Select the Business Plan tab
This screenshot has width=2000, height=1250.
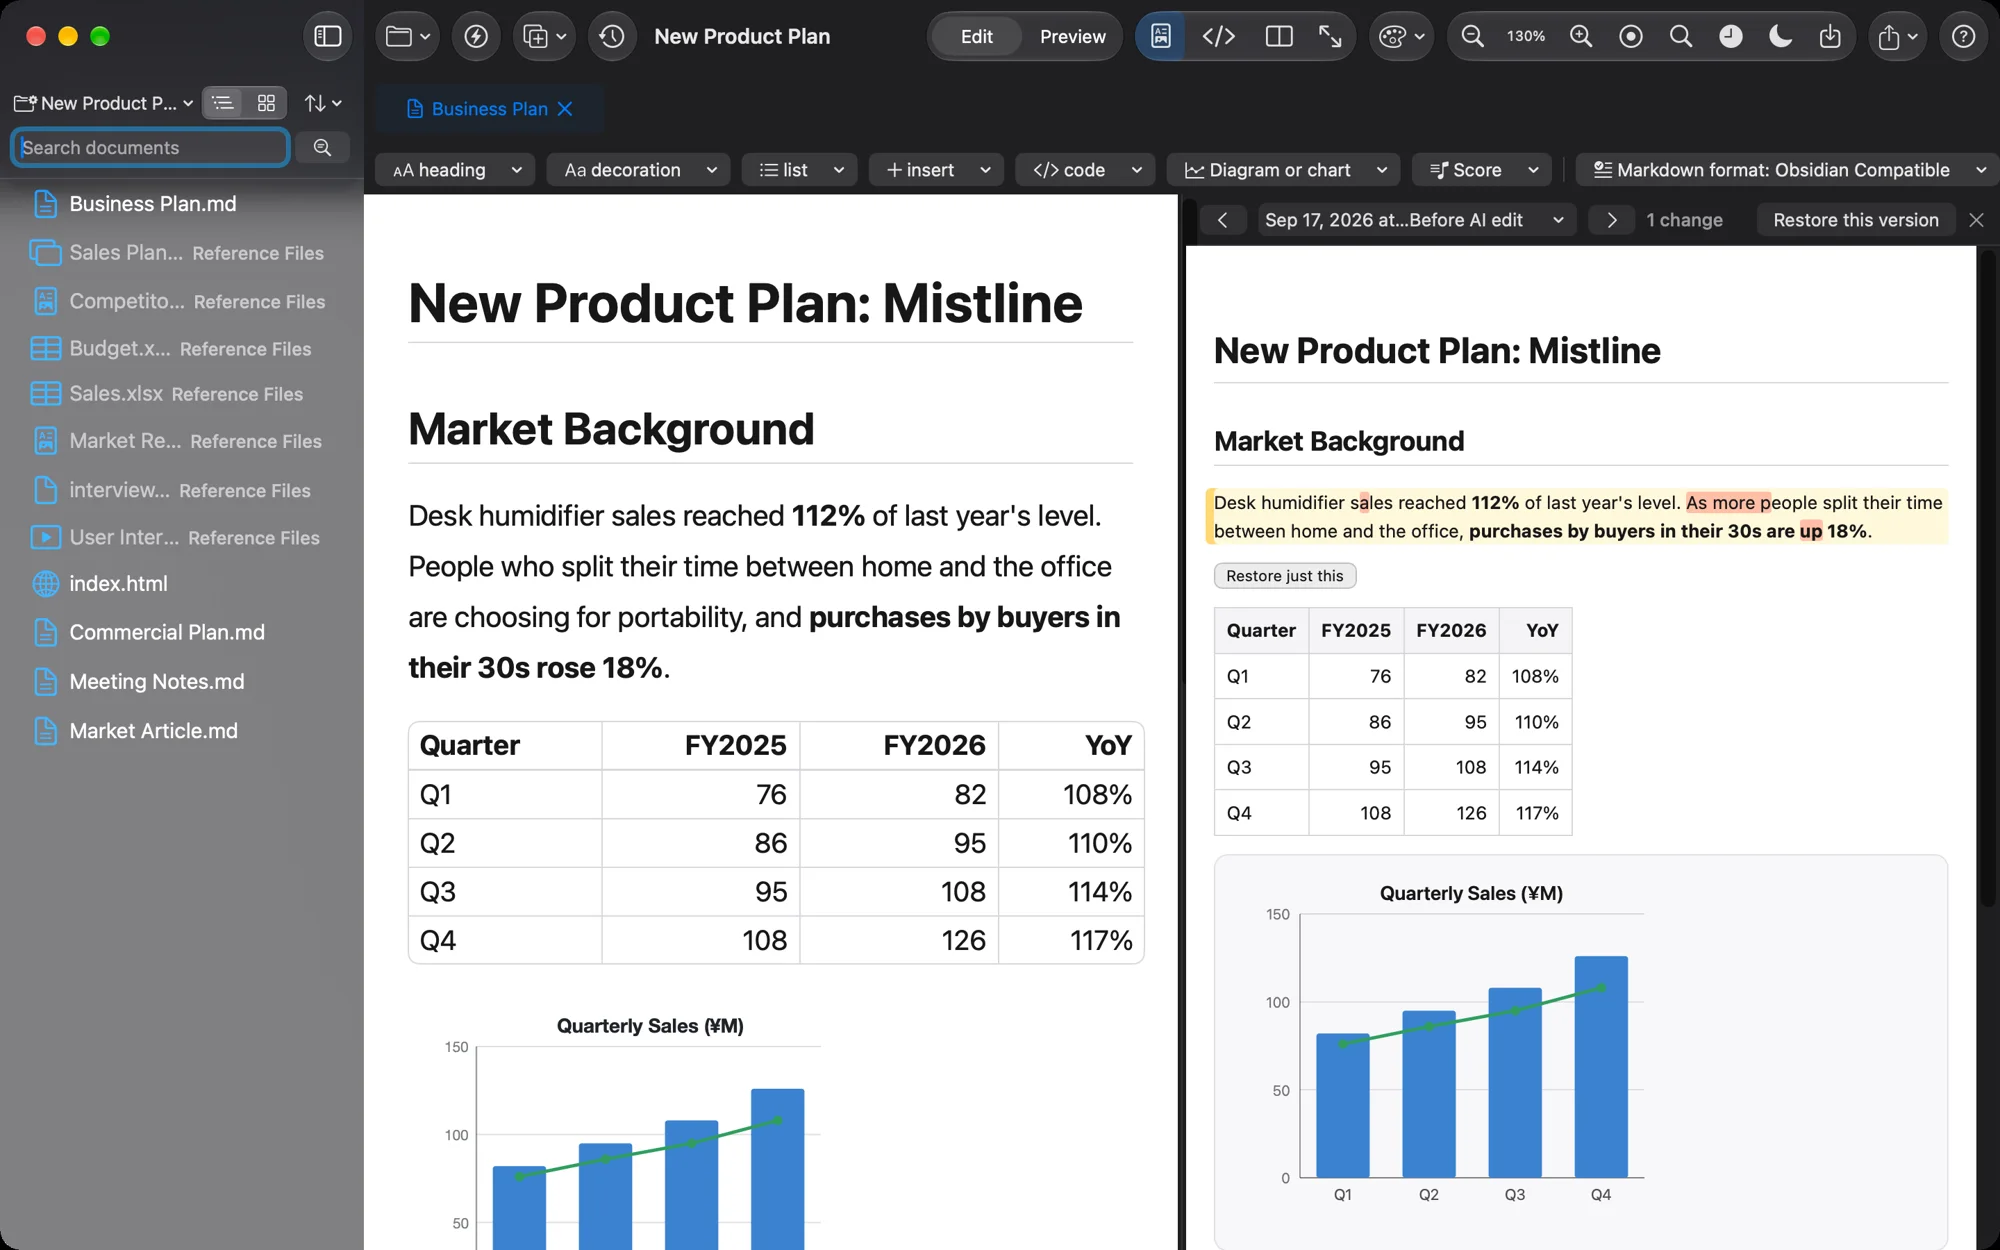point(478,109)
